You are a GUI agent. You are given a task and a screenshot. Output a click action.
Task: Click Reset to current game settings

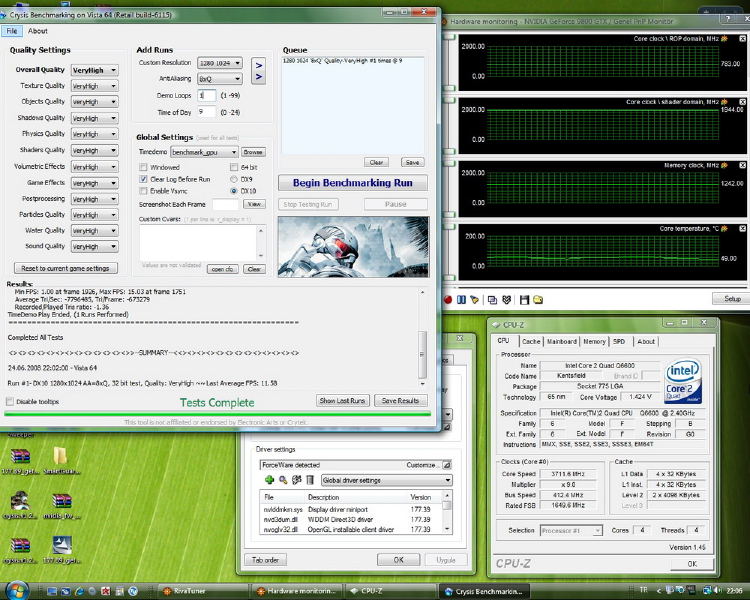coord(66,268)
